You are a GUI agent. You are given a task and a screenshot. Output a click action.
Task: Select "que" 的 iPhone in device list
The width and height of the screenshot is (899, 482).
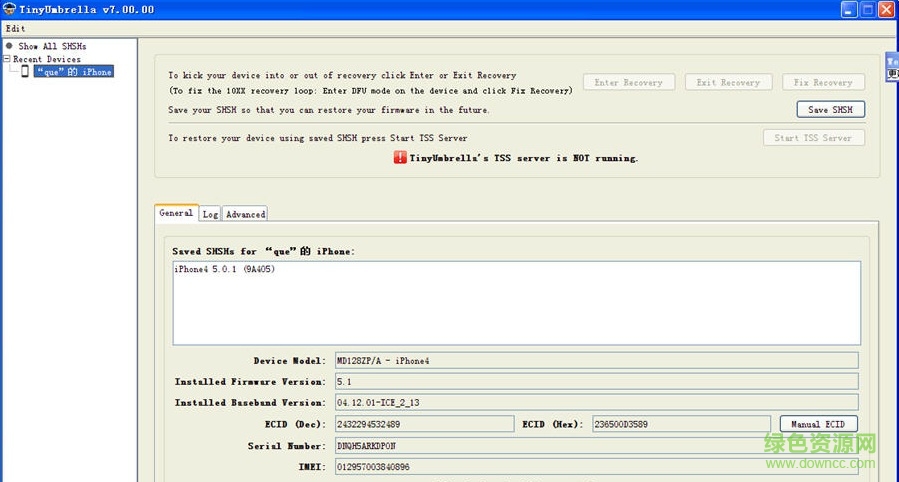click(74, 72)
